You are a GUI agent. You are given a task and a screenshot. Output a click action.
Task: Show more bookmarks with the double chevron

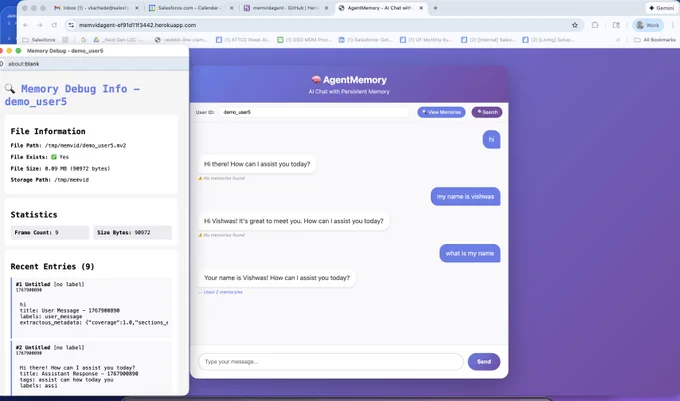(x=618, y=40)
